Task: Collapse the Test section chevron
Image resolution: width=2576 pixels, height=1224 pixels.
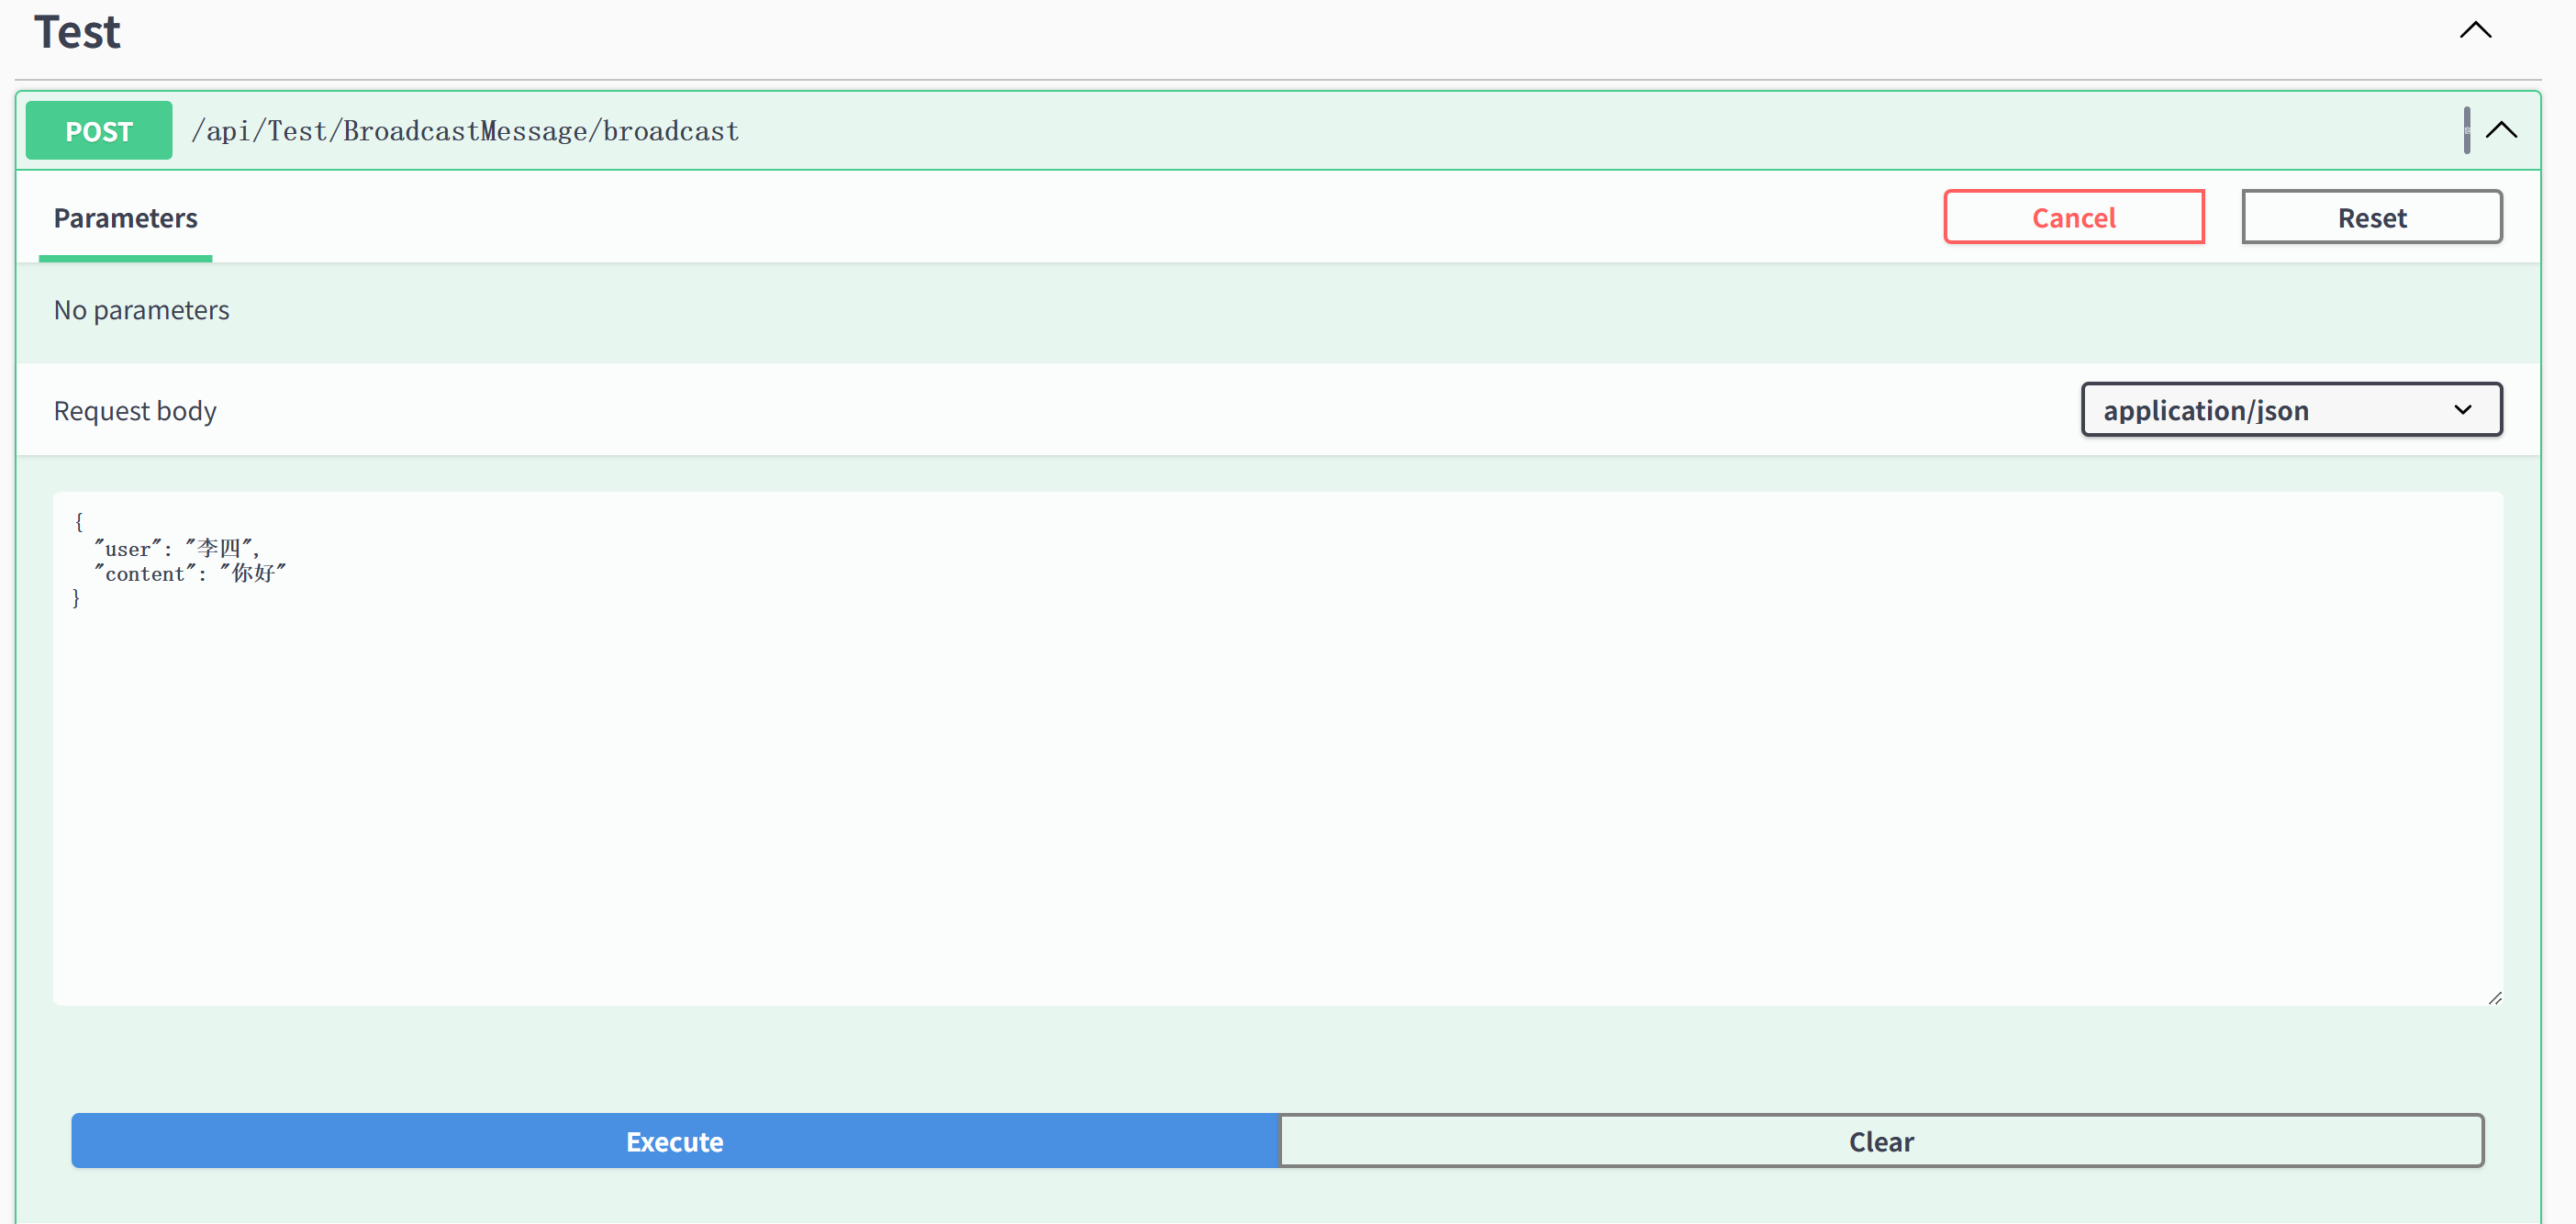Action: (x=2475, y=30)
